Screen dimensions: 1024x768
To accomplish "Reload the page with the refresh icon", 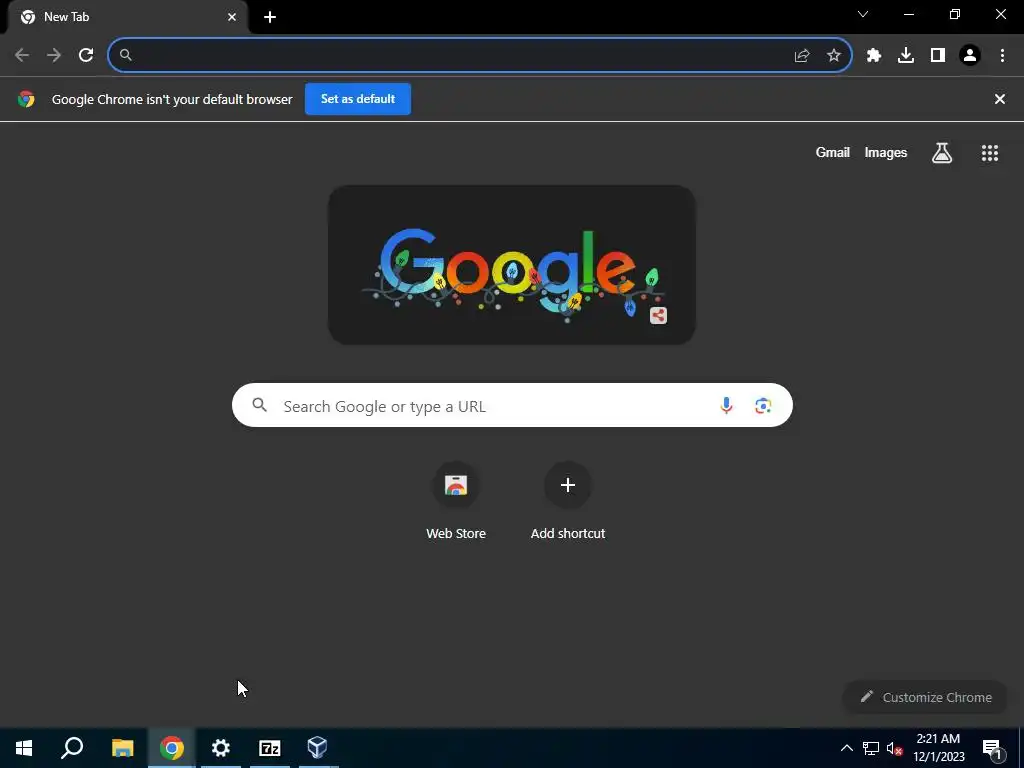I will coord(86,55).
